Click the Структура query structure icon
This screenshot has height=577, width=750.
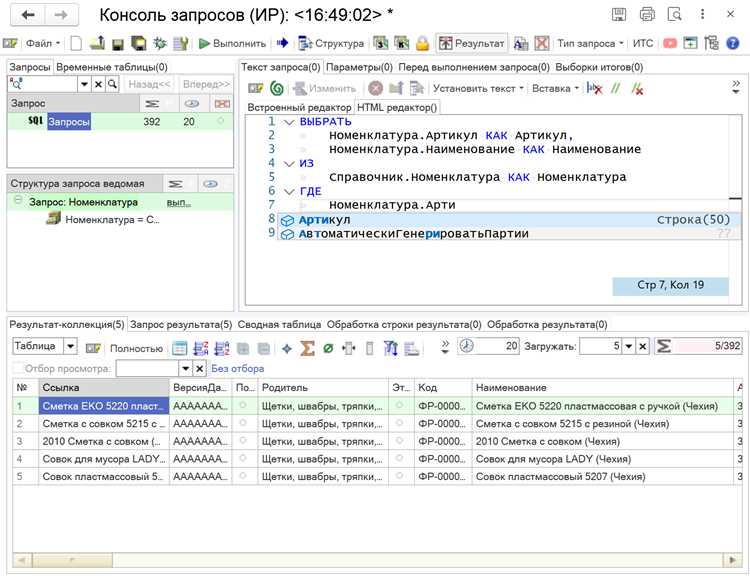click(305, 44)
